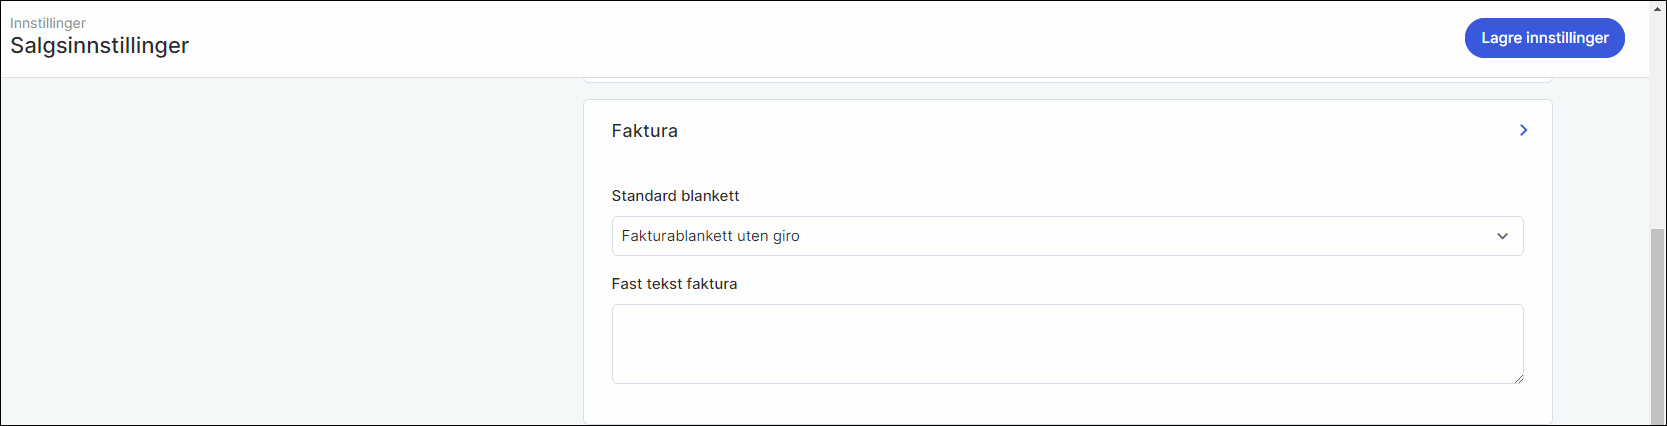The image size is (1667, 426).
Task: Open the Innstillinger breadcrumb link
Action: coord(48,23)
